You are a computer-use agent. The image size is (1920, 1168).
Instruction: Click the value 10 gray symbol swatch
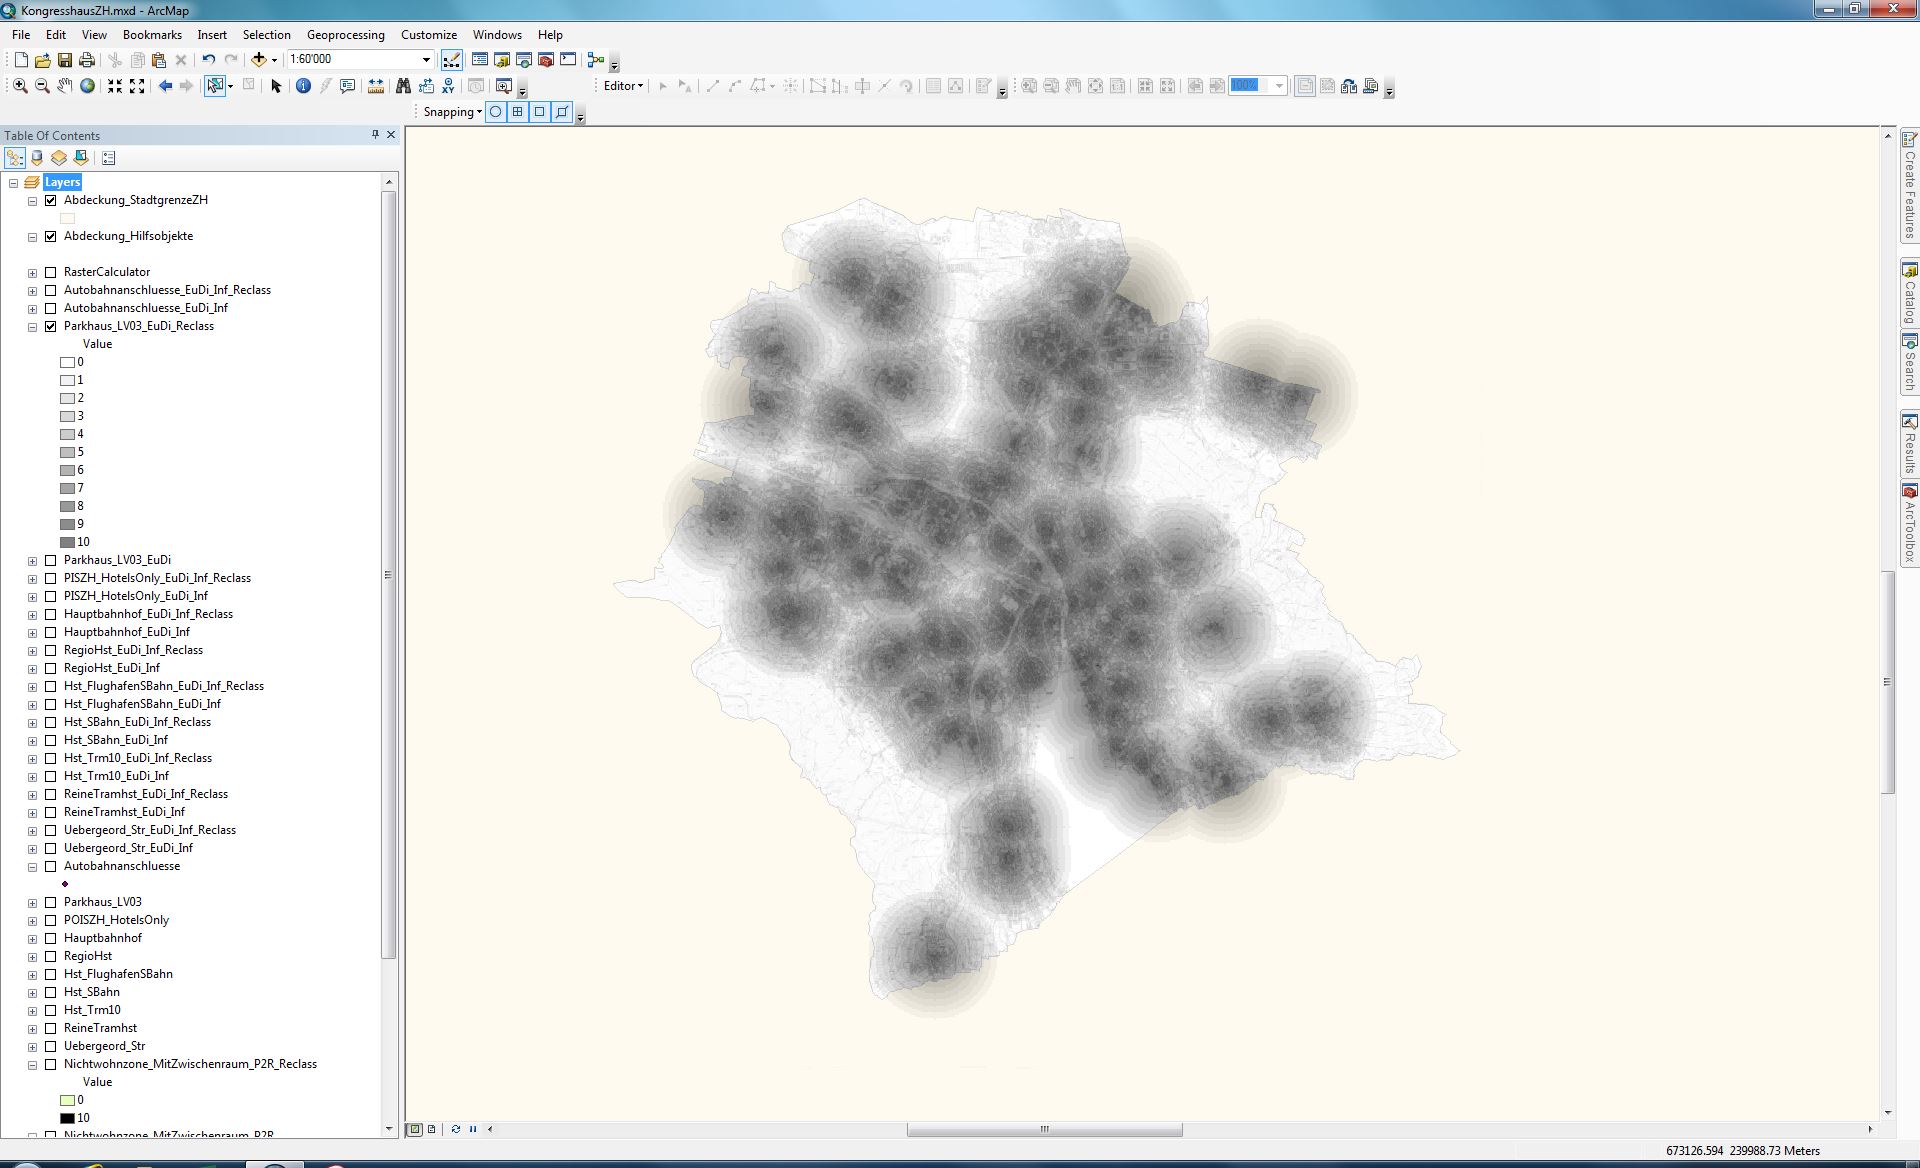coord(67,542)
